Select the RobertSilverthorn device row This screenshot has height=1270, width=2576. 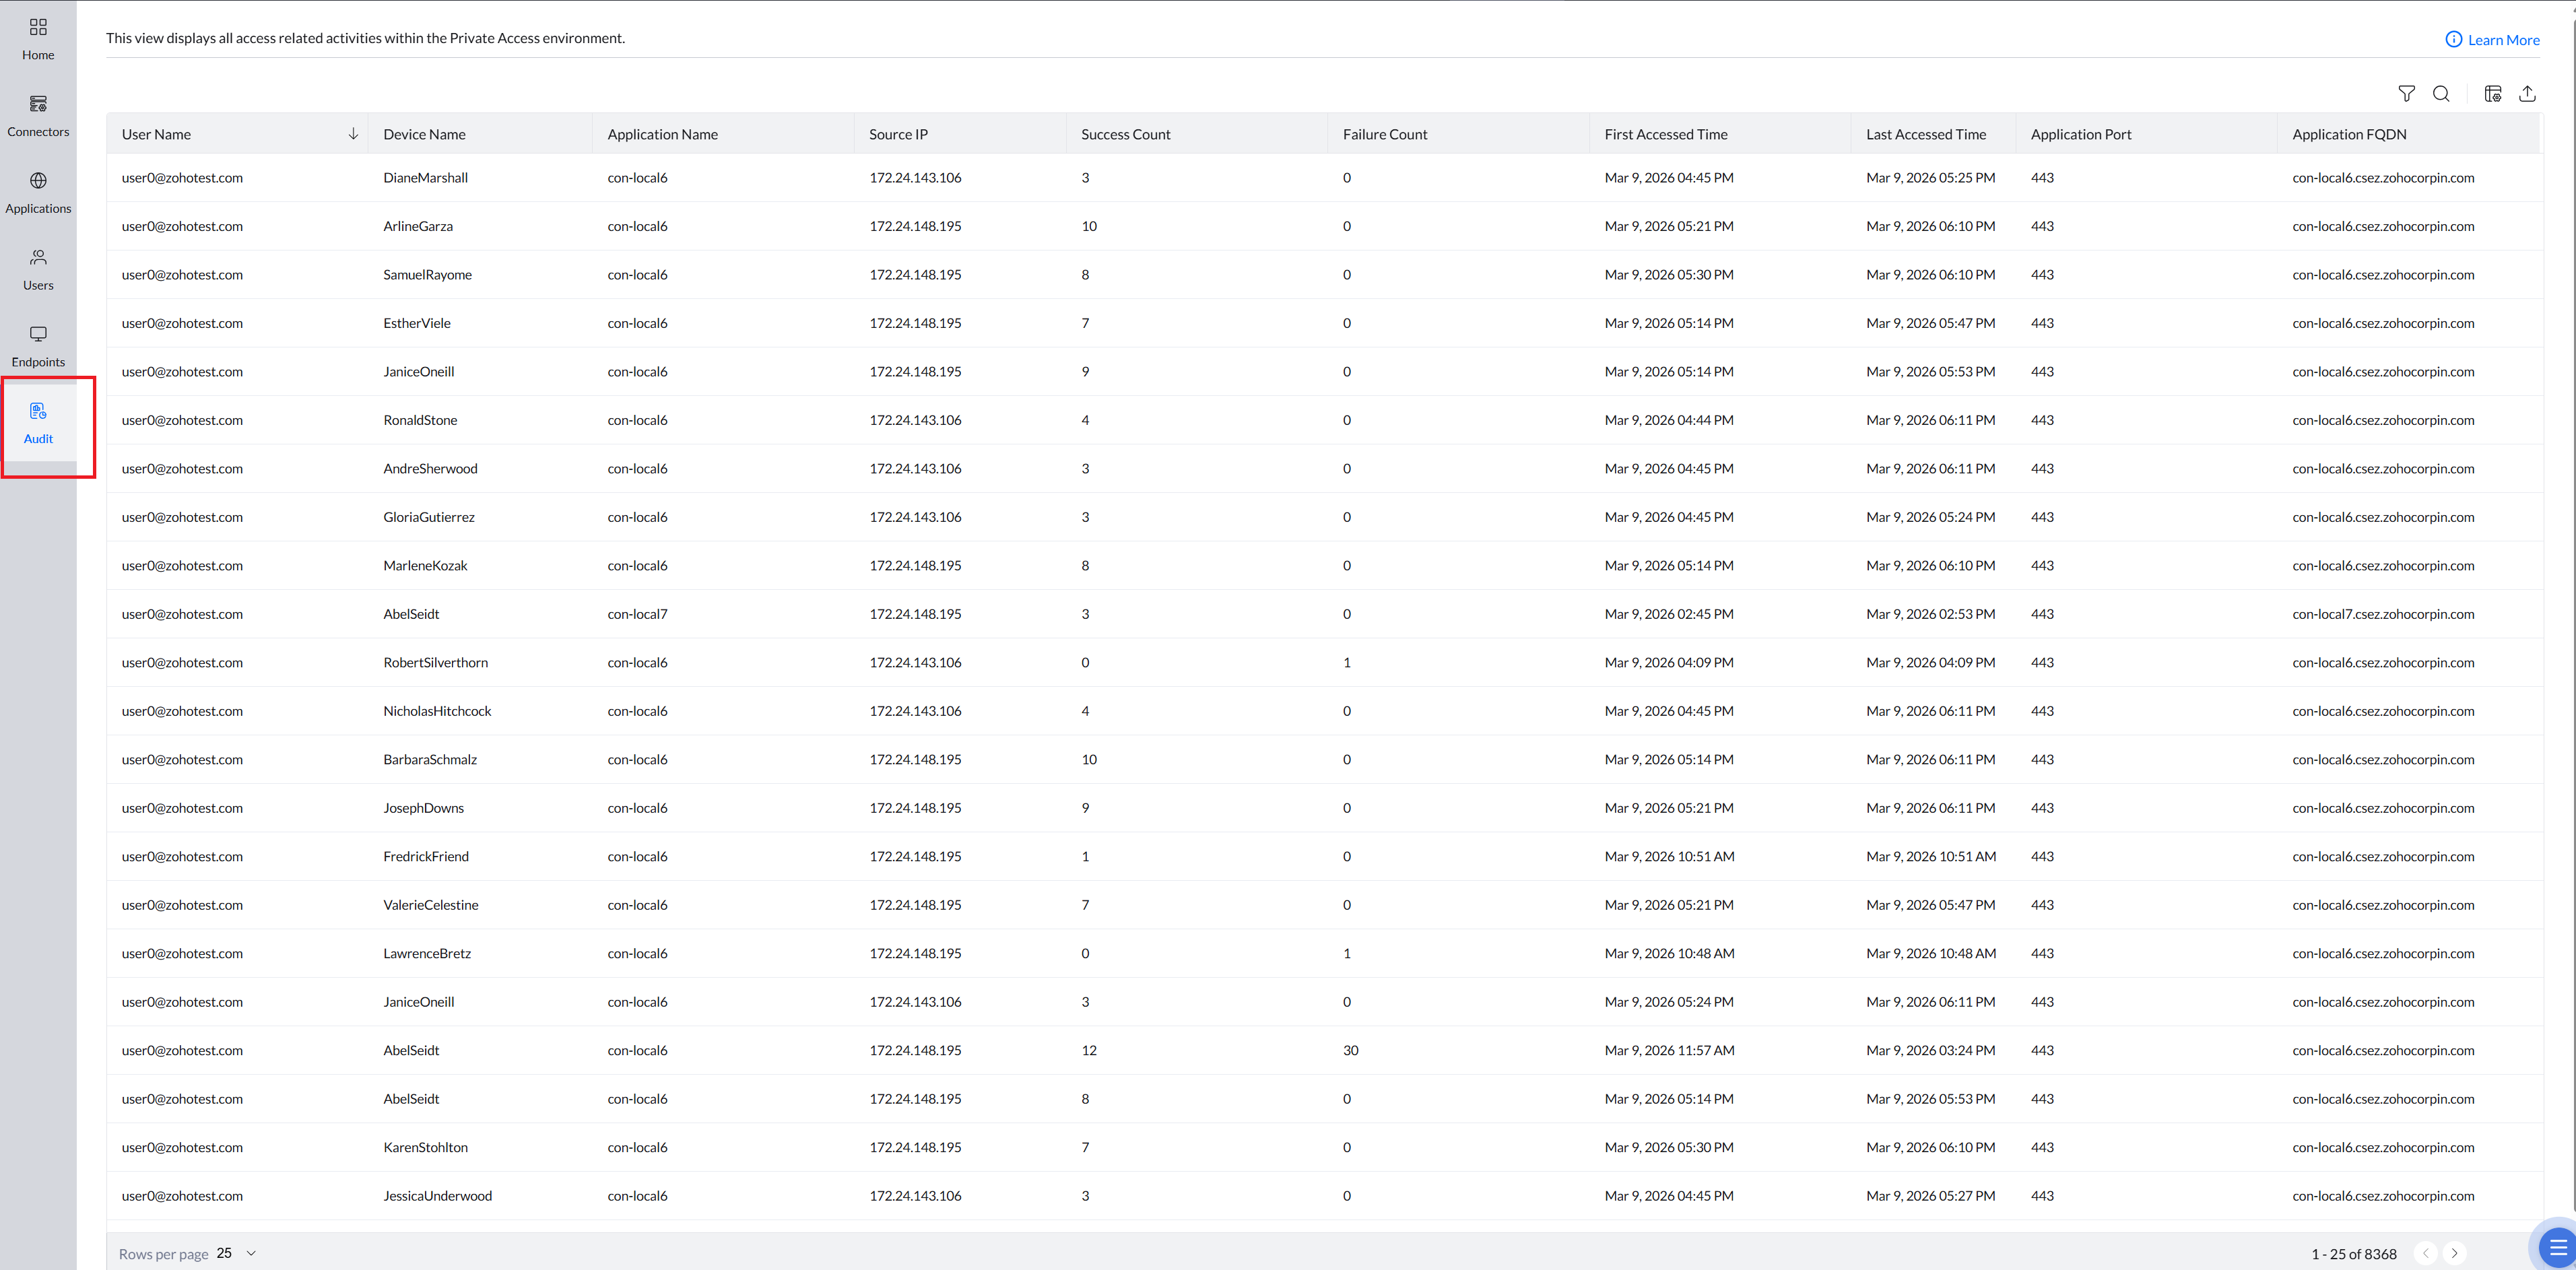point(435,663)
